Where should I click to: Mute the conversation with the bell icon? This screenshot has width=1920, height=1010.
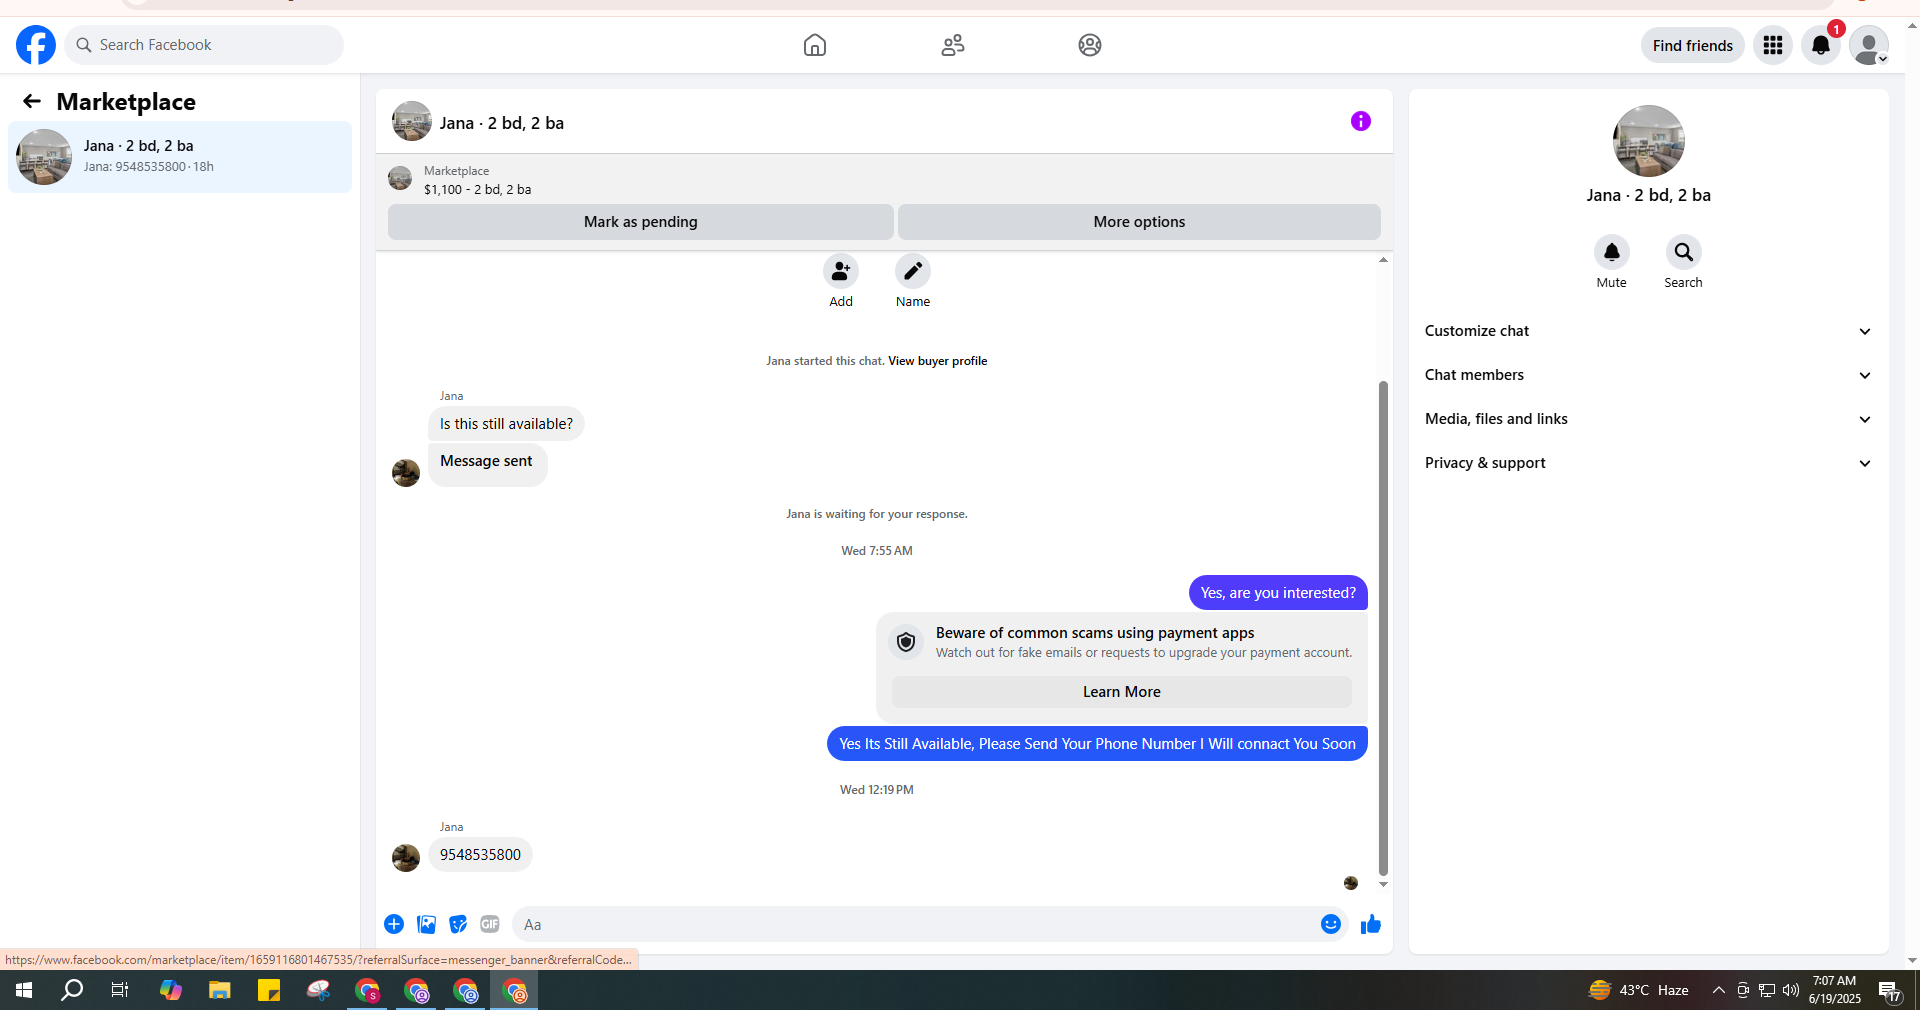tap(1612, 252)
